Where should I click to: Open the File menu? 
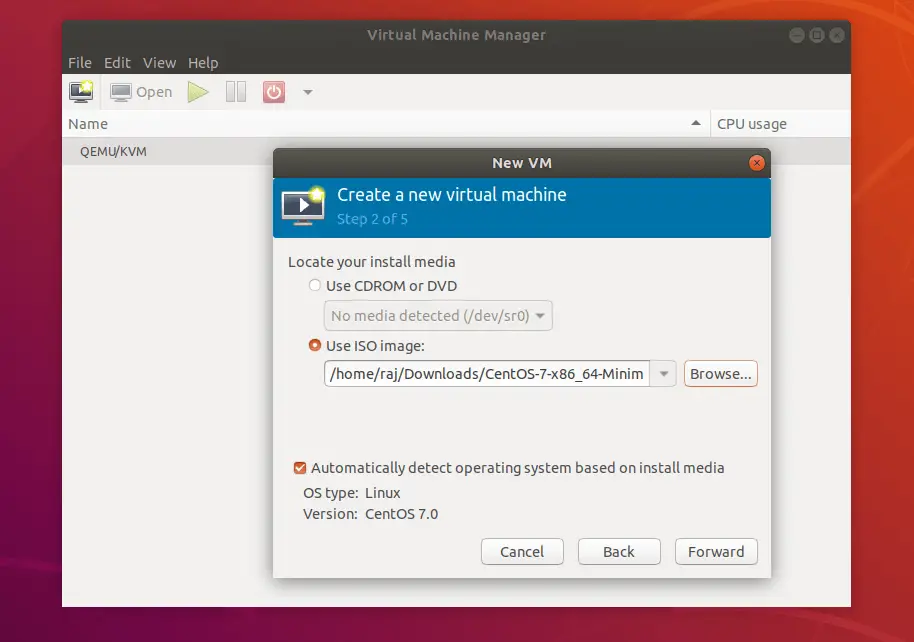coord(80,62)
